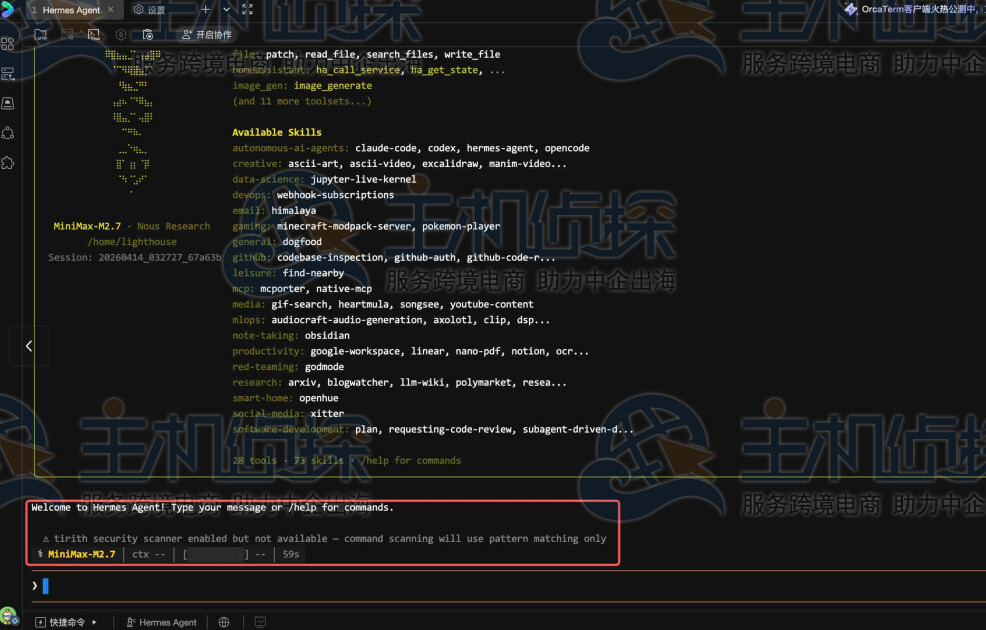Click the monitor chart icon in bottom bar

260,622
